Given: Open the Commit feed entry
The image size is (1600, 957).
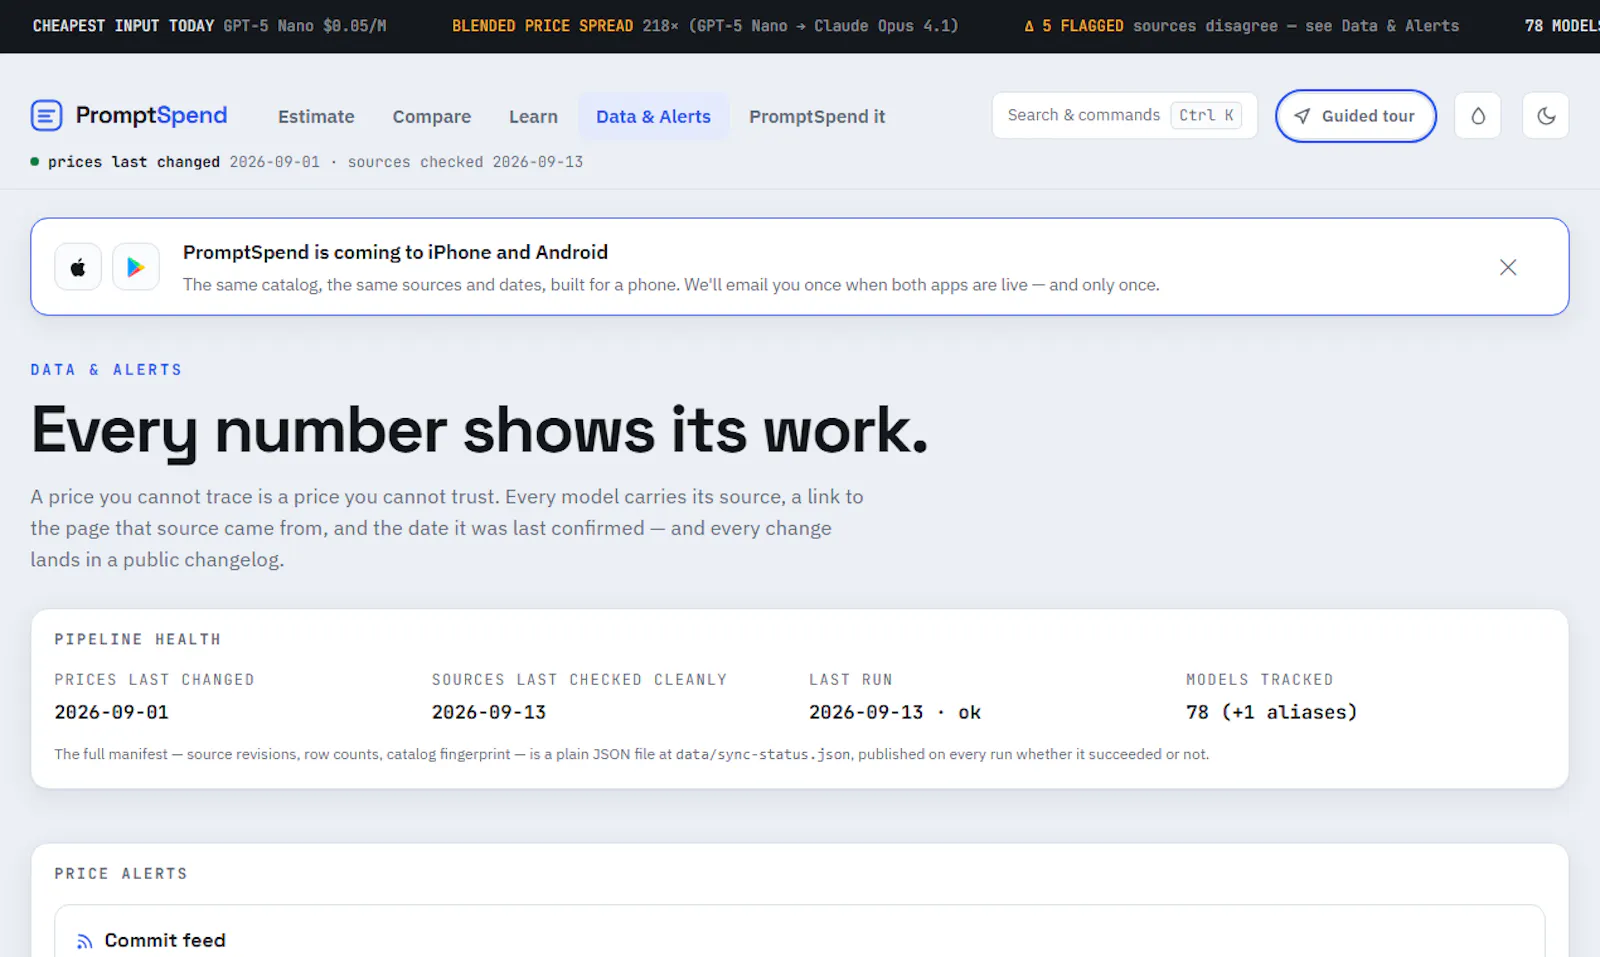Looking at the screenshot, I should (165, 941).
